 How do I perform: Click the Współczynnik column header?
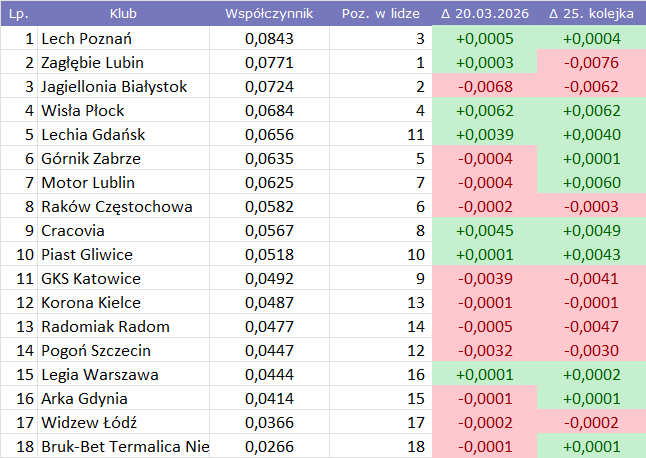269,15
